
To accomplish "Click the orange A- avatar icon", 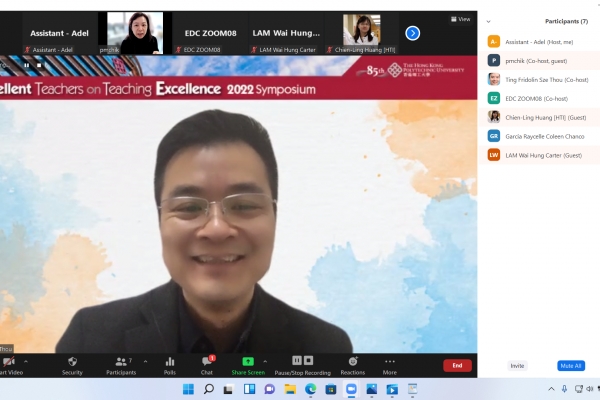I will tap(494, 41).
